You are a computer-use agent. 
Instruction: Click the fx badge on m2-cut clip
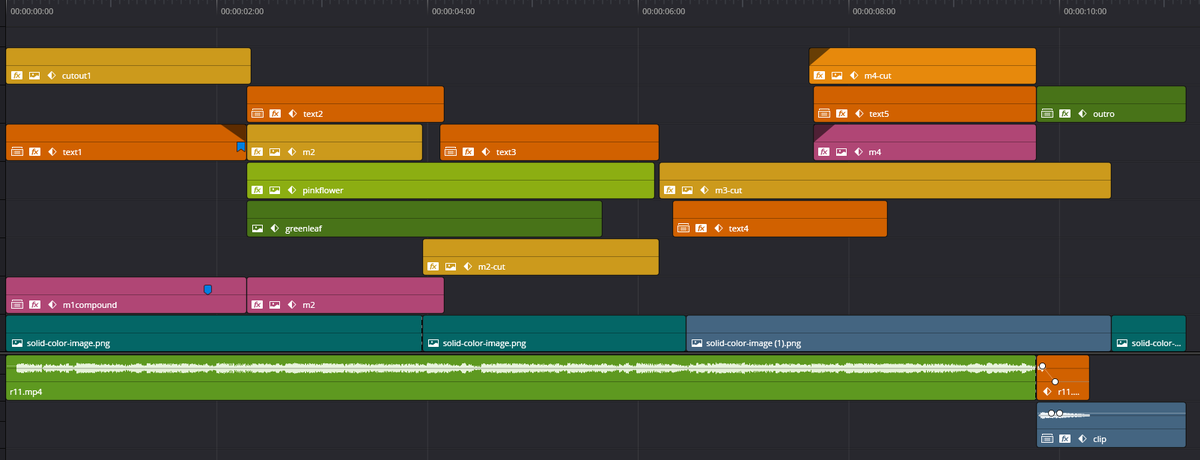(433, 267)
